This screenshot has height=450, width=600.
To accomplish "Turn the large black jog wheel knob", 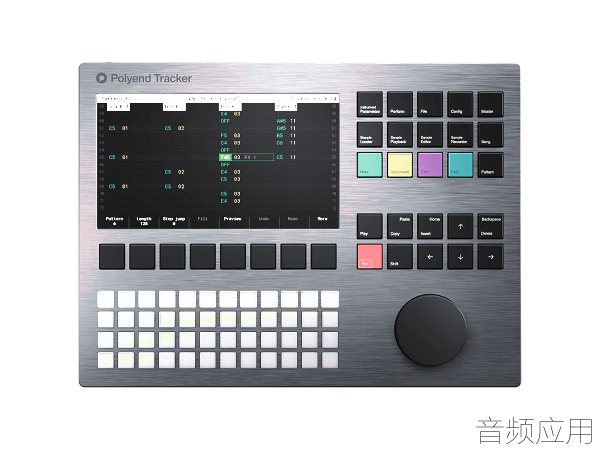I will pyautogui.click(x=430, y=330).
